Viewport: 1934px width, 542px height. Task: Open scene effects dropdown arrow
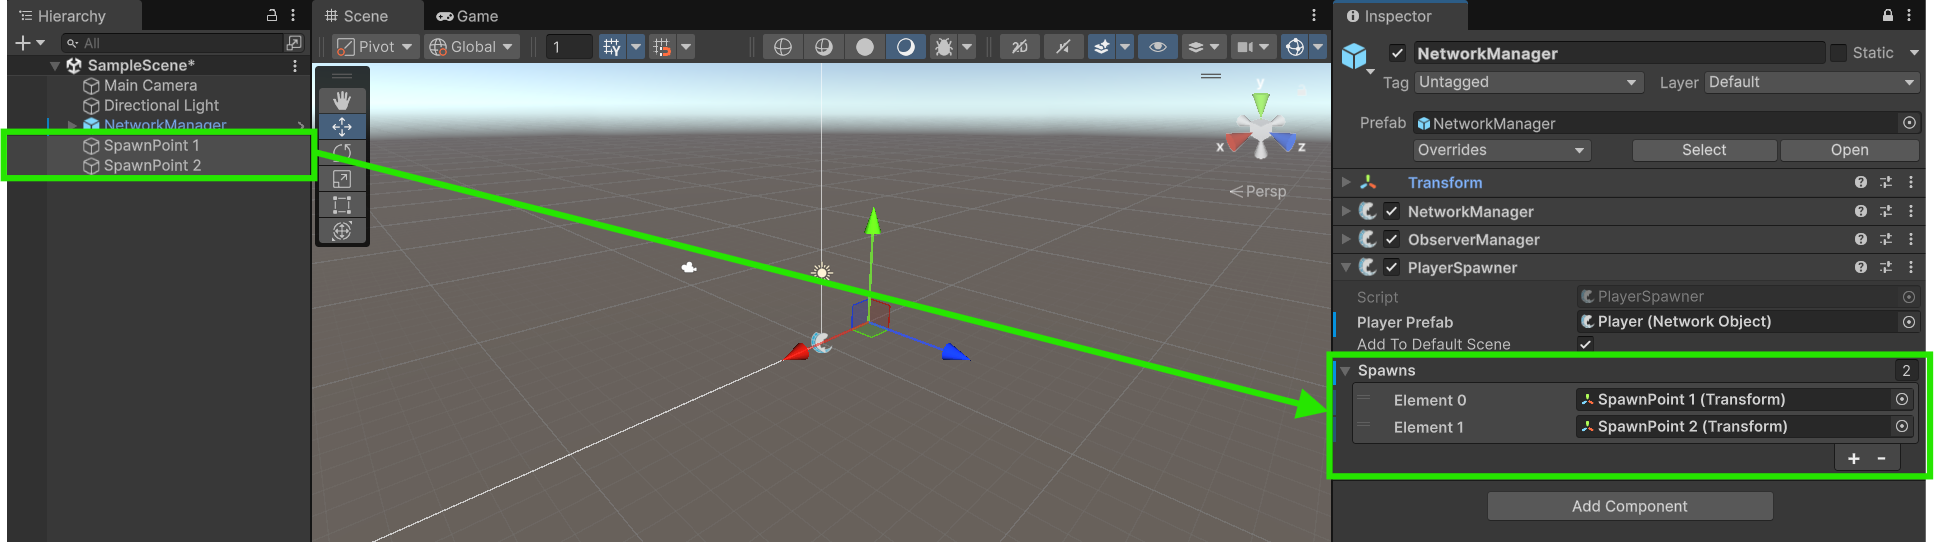point(1125,47)
